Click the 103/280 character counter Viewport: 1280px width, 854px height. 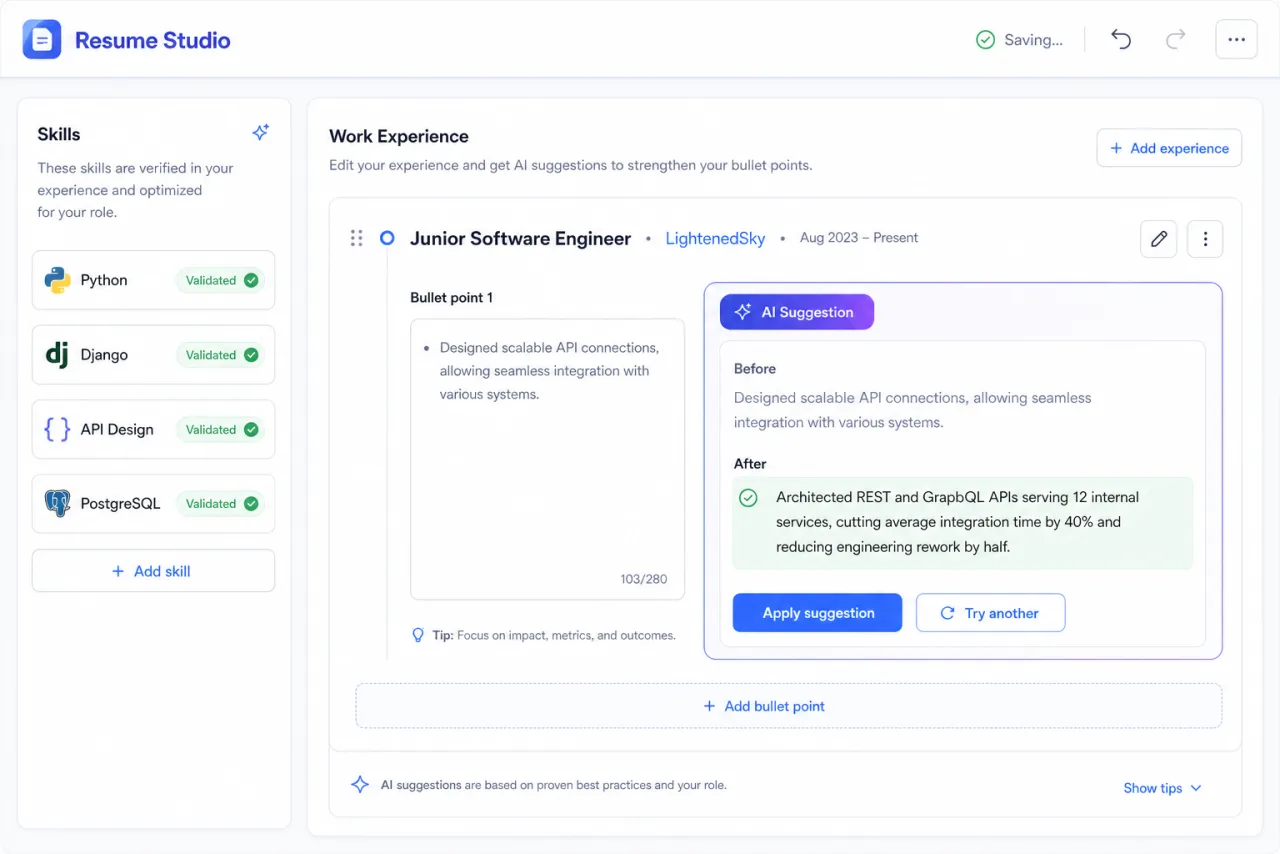(643, 579)
